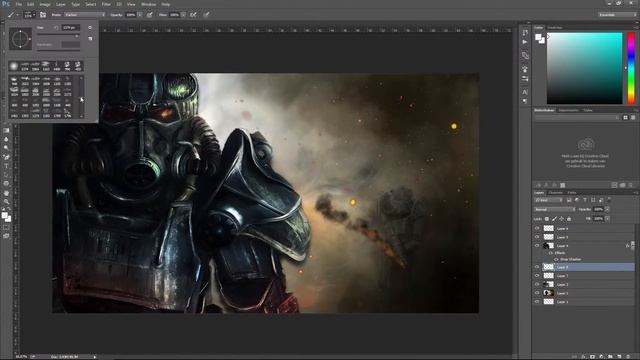640x360 pixels.
Task: Open the painting Mode dropdown in options bar
Action: 85,15
